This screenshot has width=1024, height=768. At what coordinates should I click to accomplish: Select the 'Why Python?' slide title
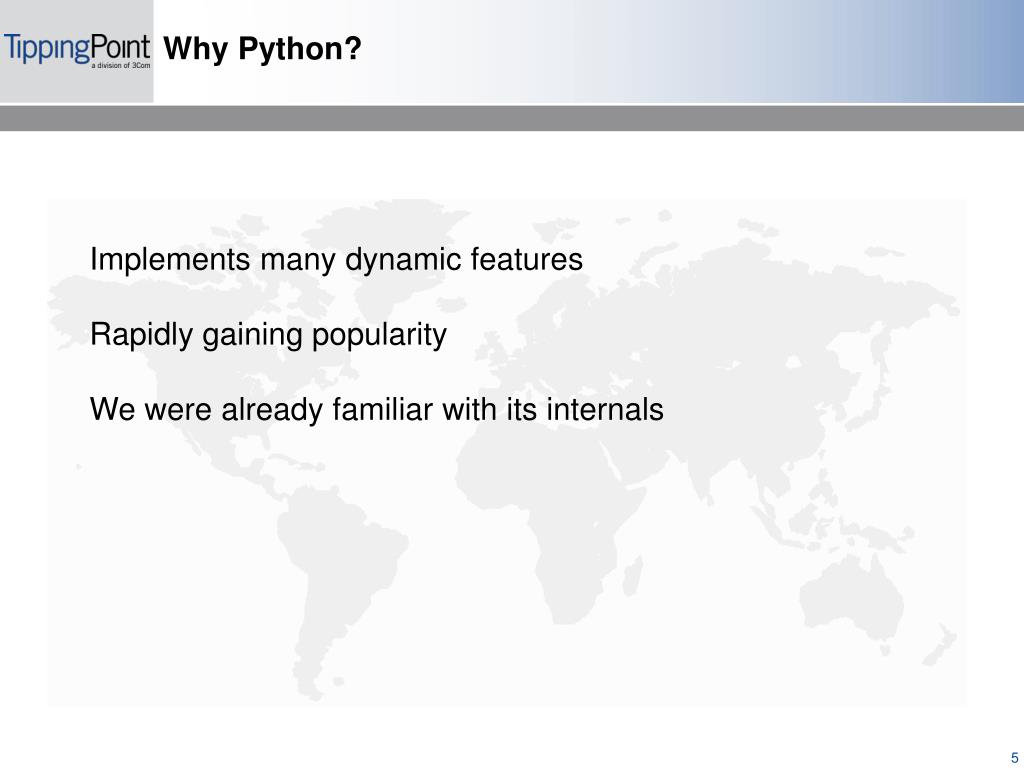262,49
